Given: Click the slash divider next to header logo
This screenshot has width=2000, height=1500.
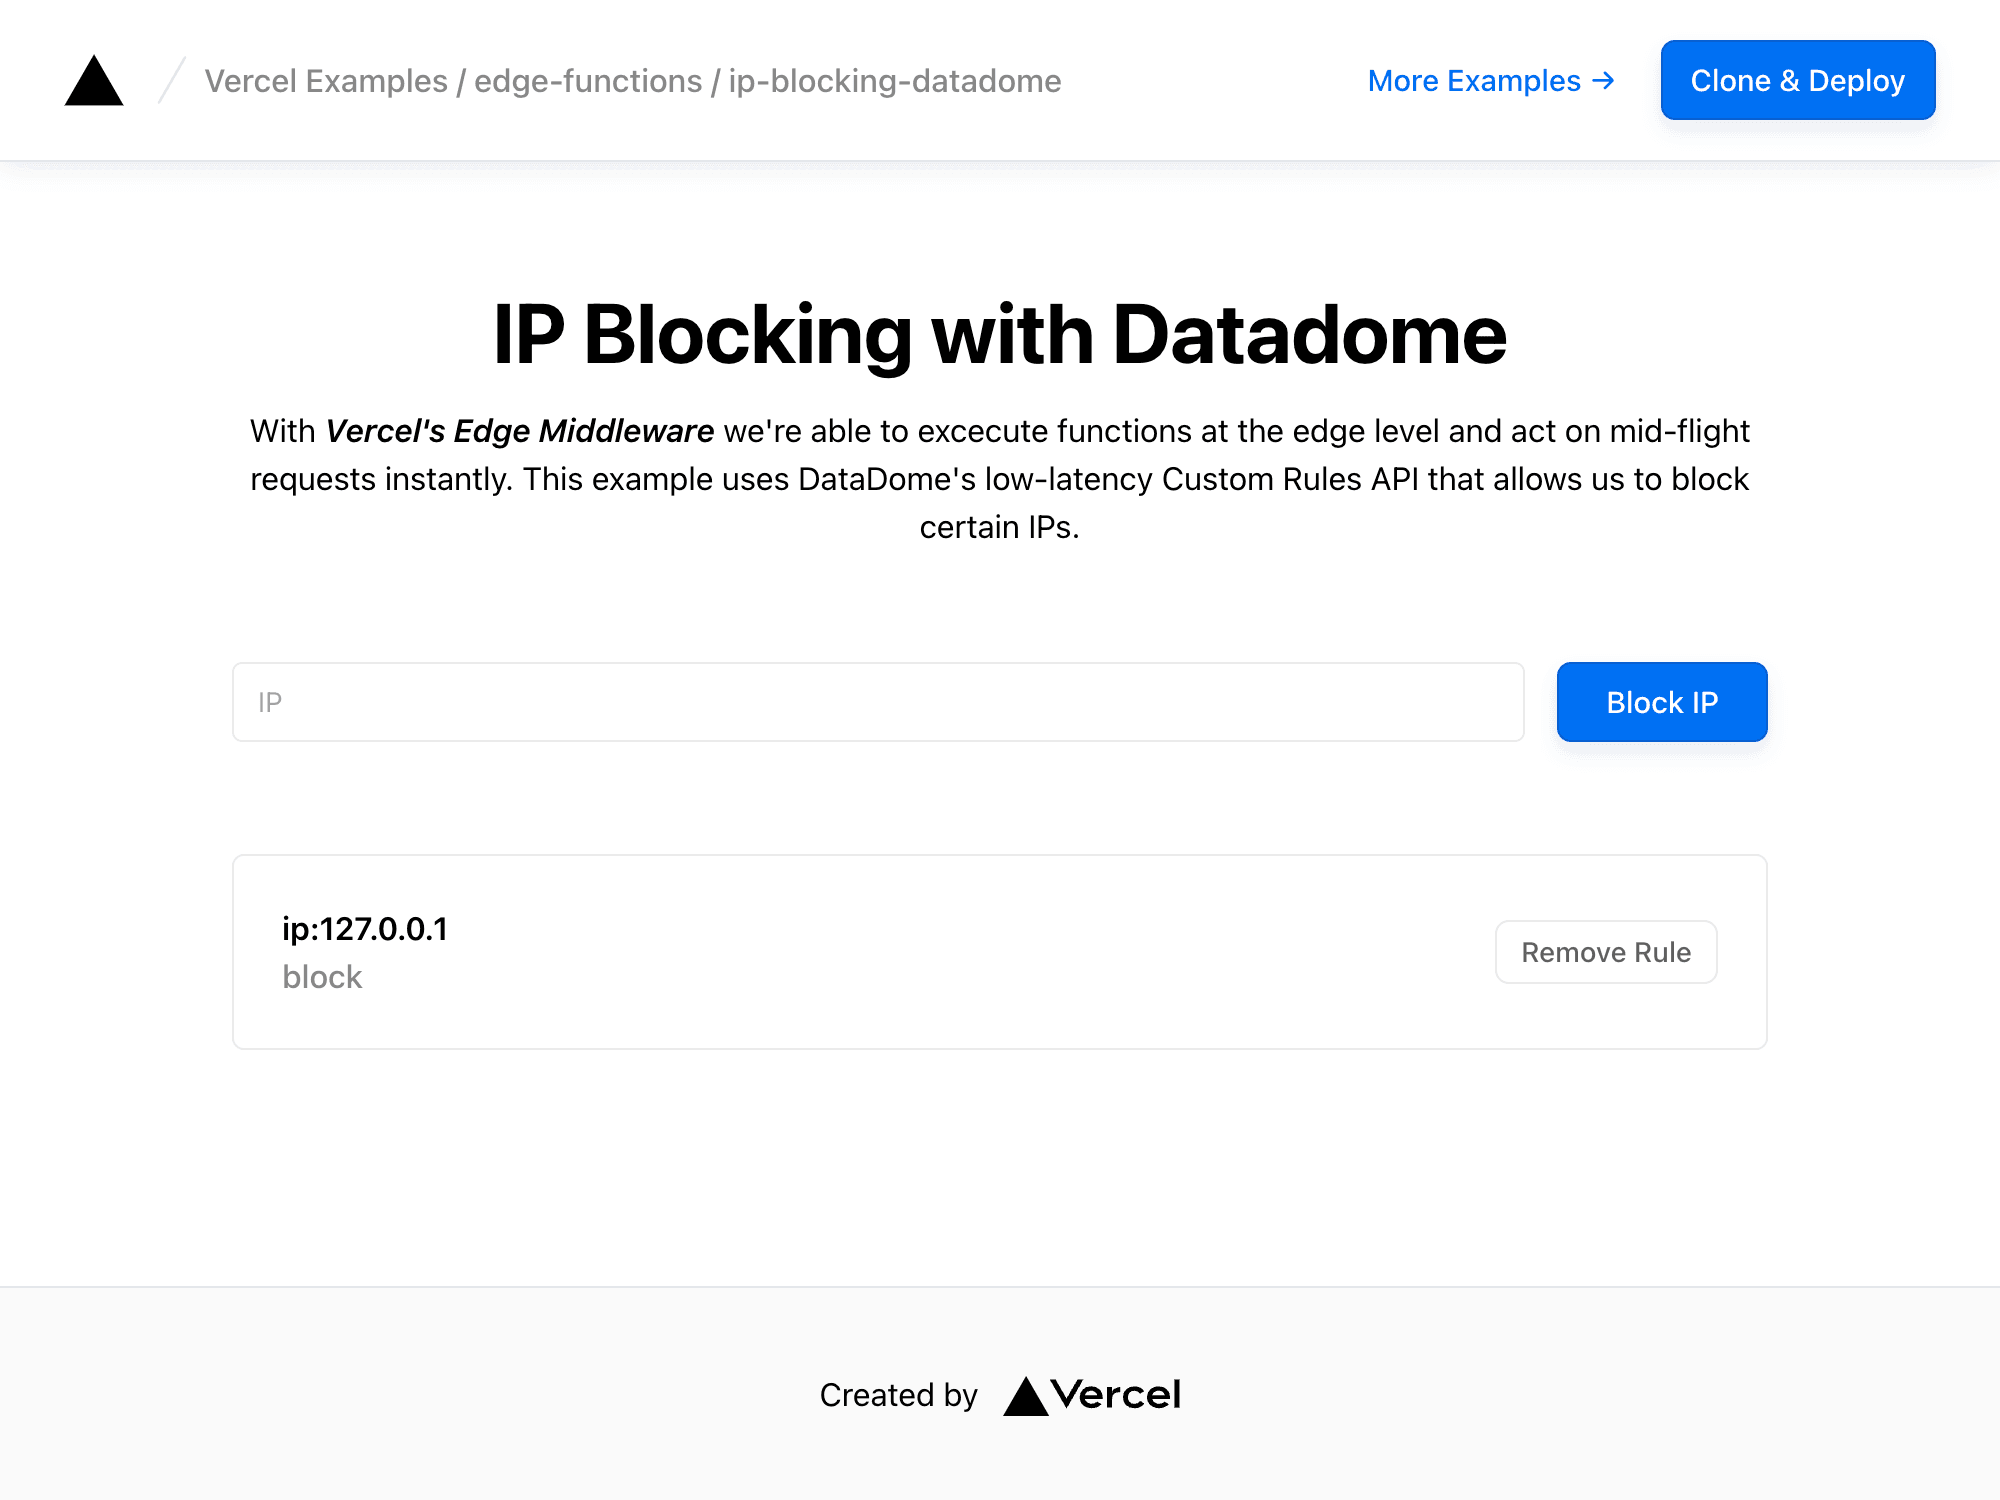Looking at the screenshot, I should tap(172, 81).
